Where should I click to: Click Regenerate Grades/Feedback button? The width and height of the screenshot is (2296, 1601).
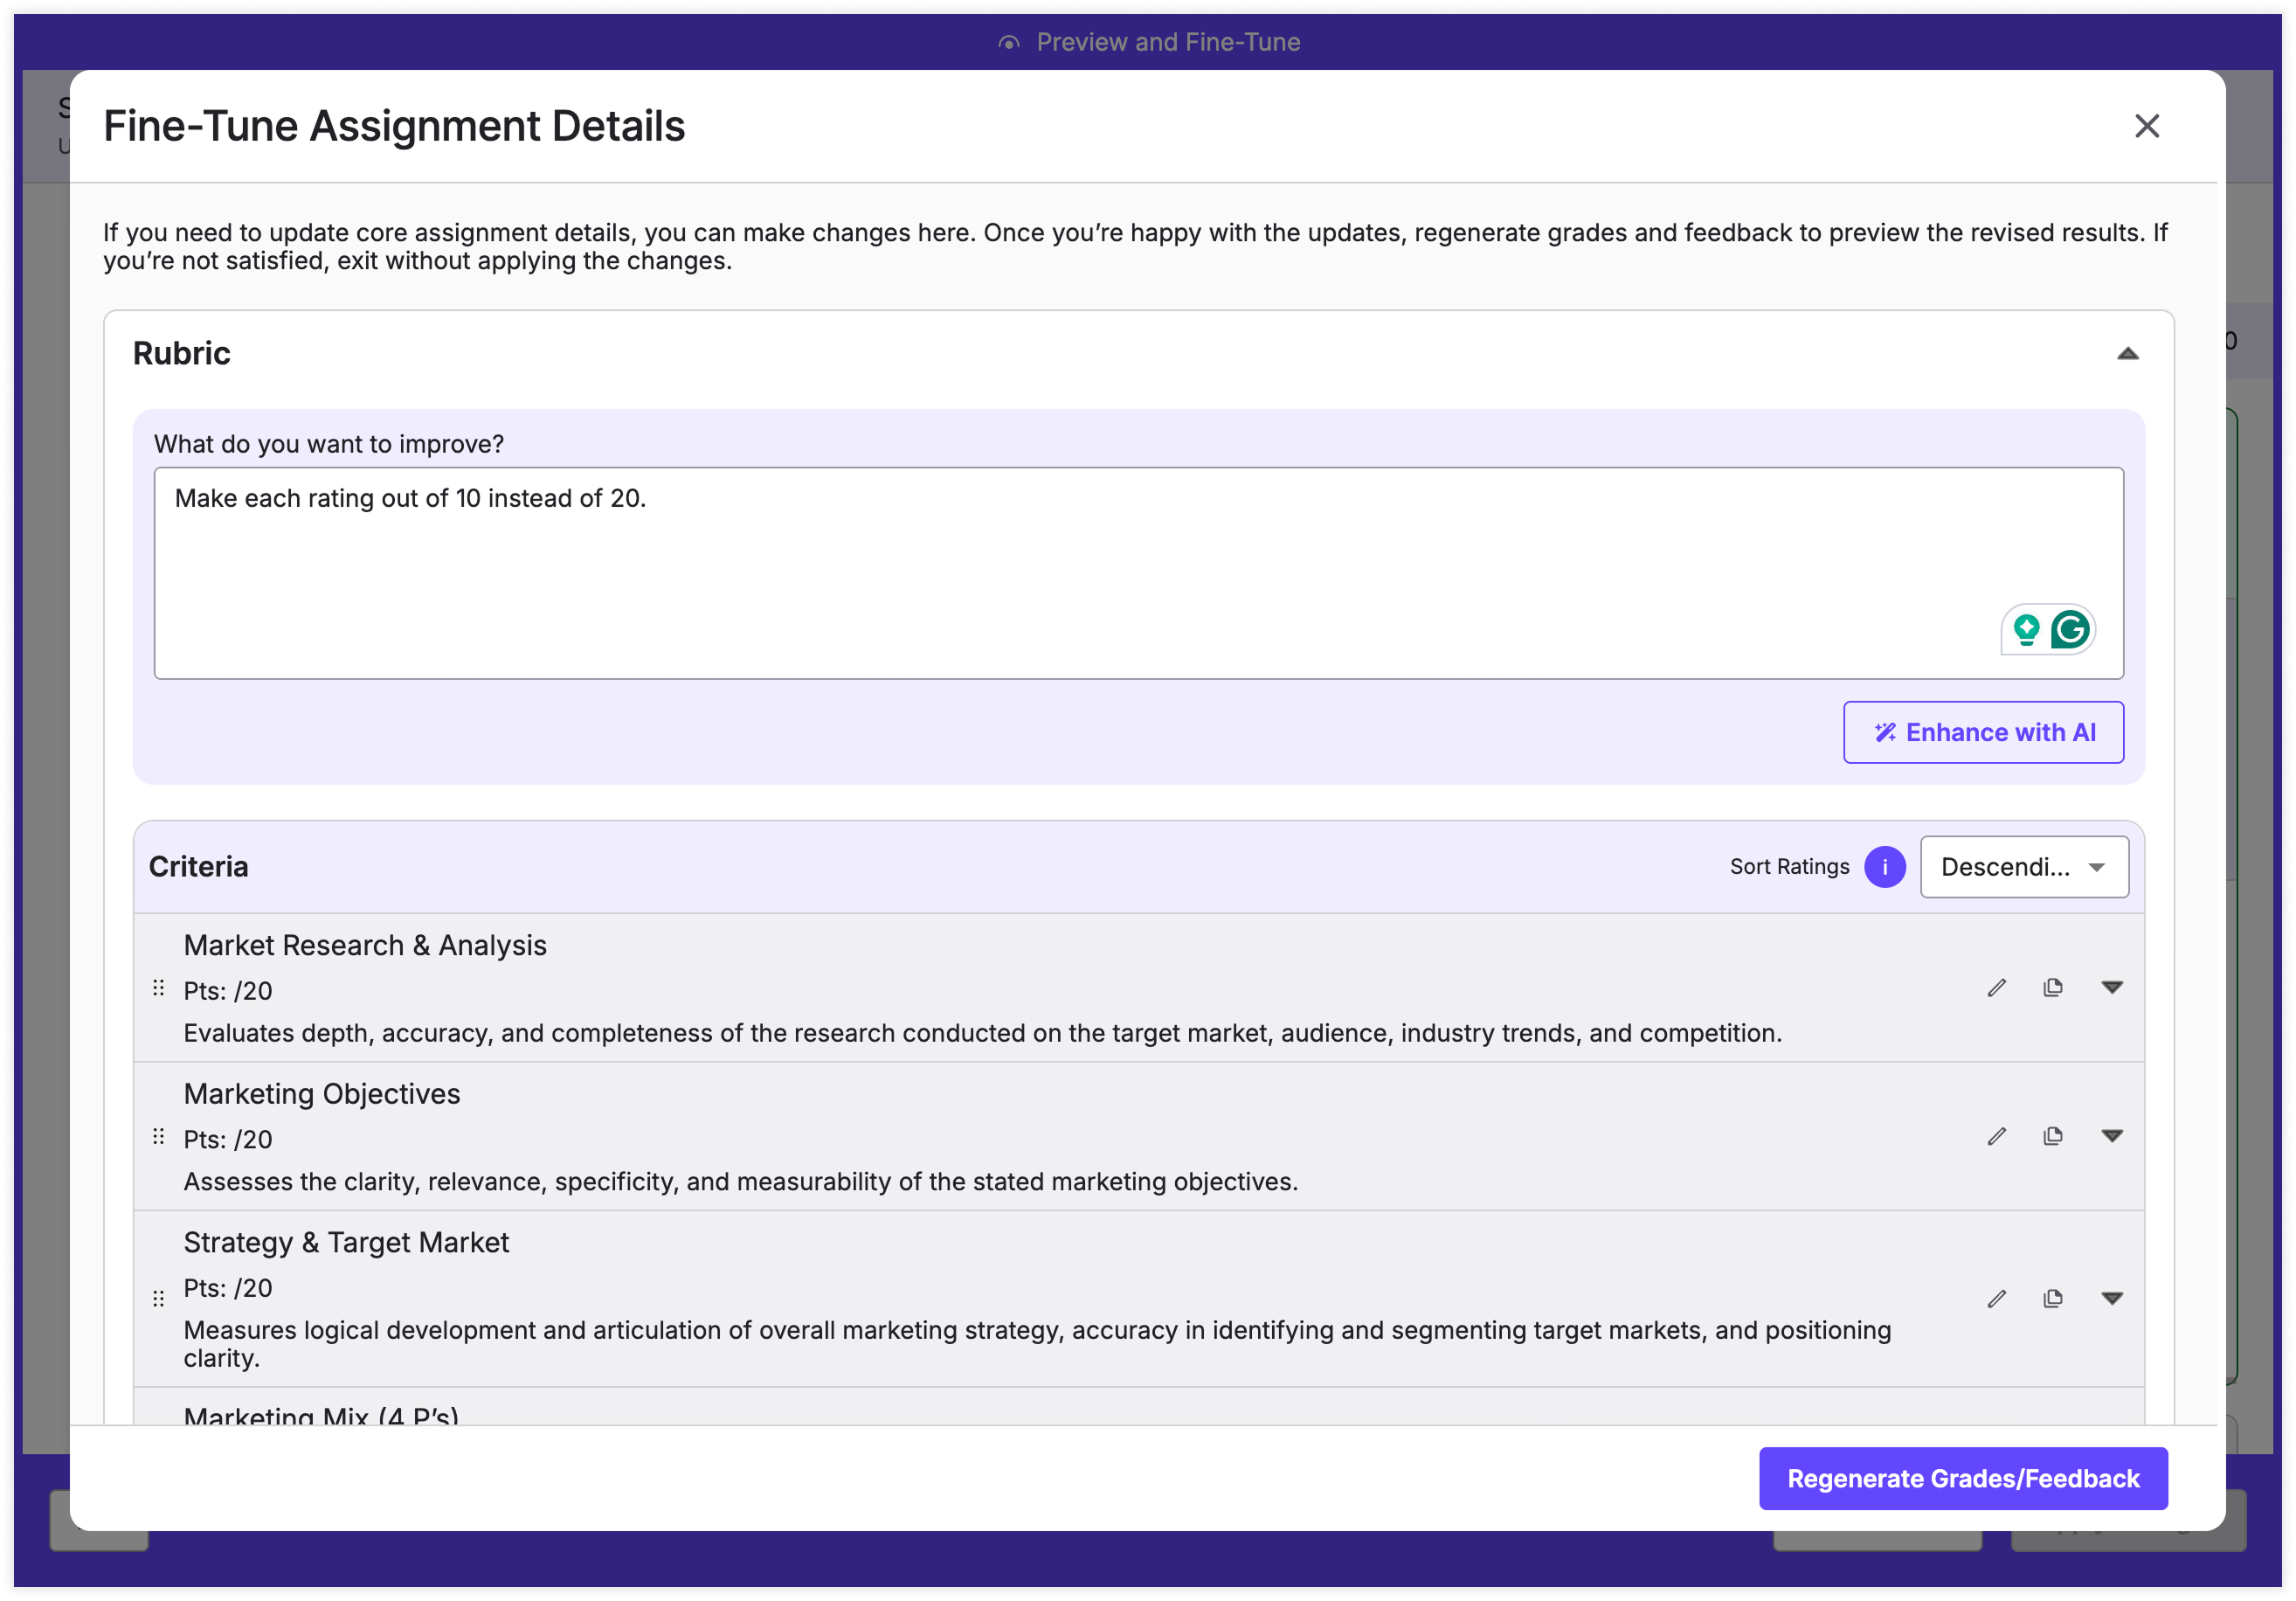(x=1962, y=1478)
